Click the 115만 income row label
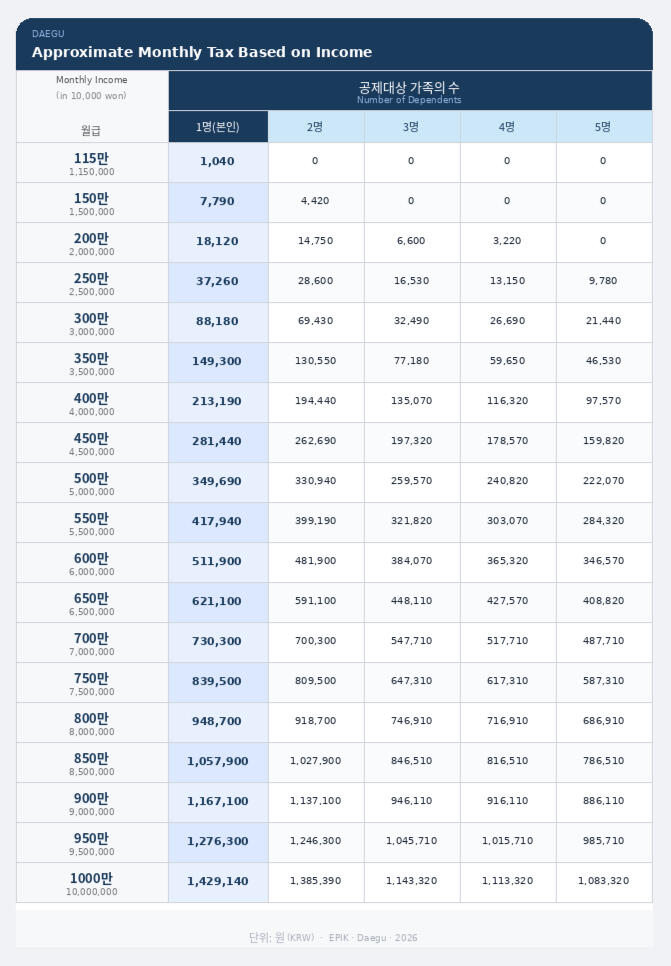671x966 pixels. pyautogui.click(x=92, y=163)
